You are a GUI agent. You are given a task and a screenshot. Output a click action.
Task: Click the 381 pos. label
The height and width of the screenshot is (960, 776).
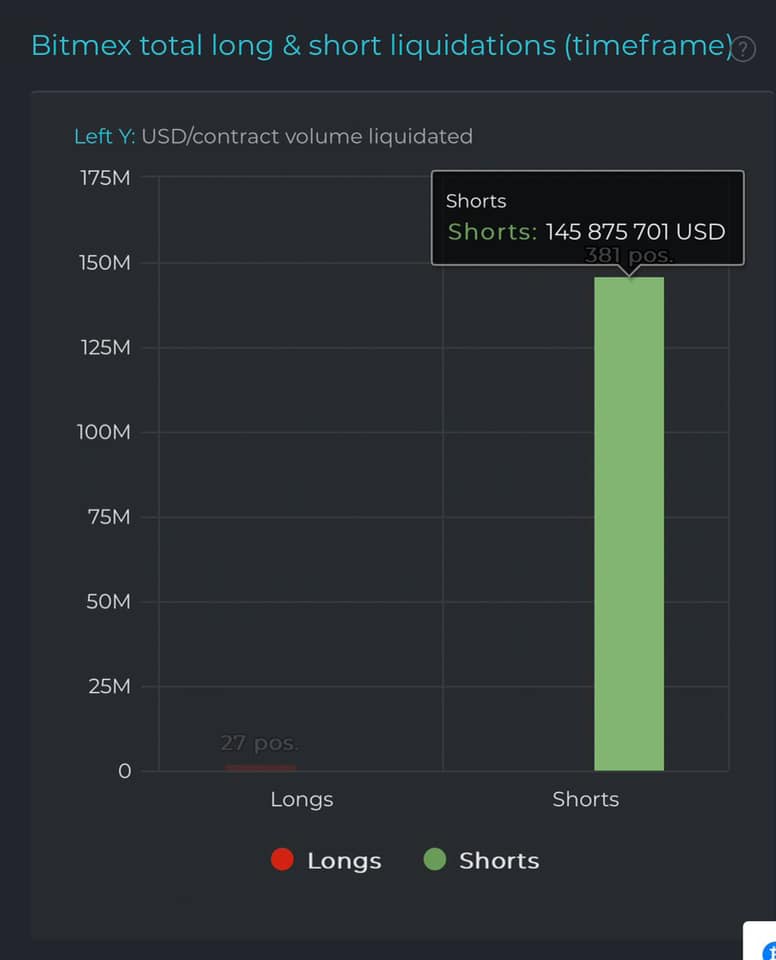[629, 255]
